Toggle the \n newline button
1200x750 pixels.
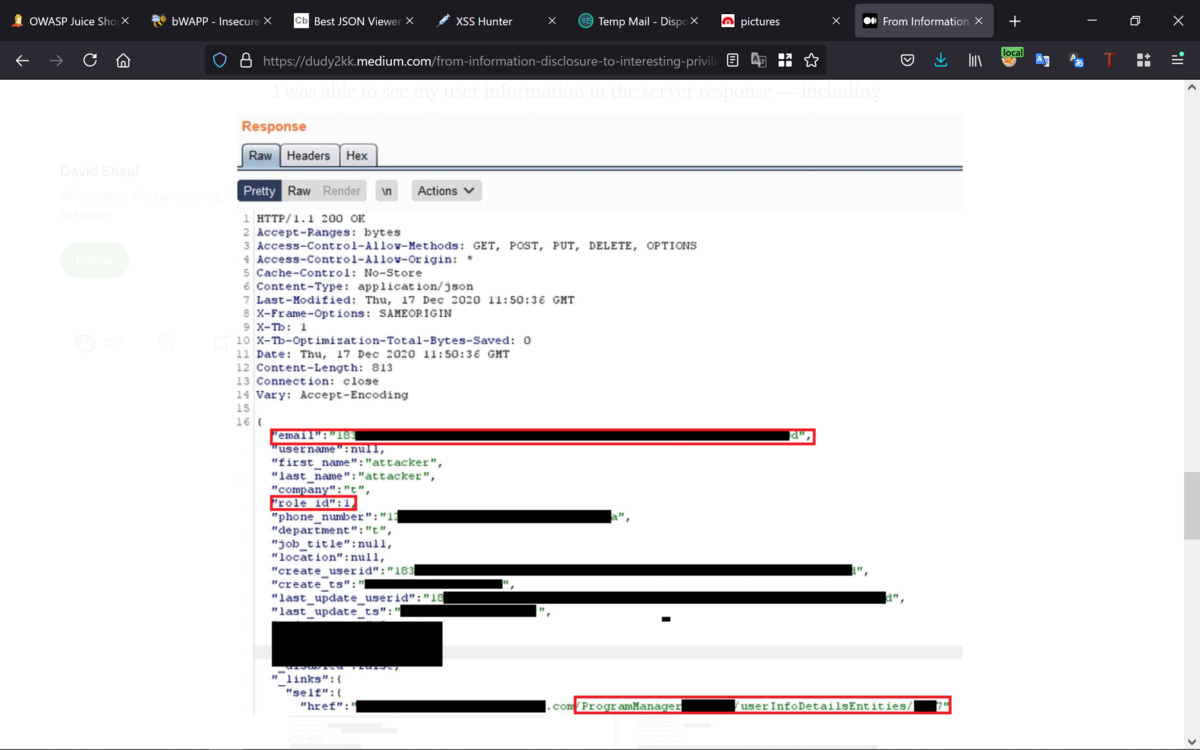386,191
